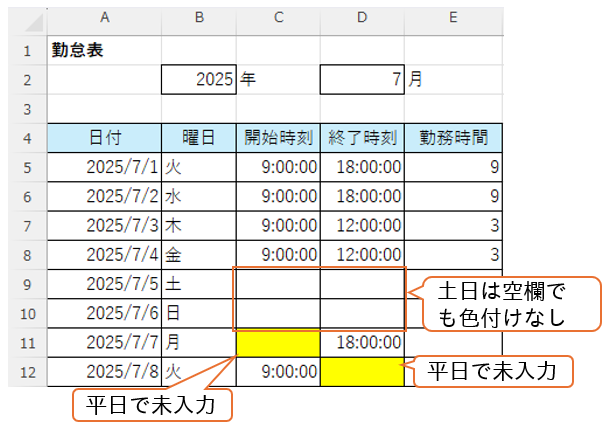This screenshot has height=423, width=606.
Task: Click weekday cell 金
Action: [x=199, y=255]
